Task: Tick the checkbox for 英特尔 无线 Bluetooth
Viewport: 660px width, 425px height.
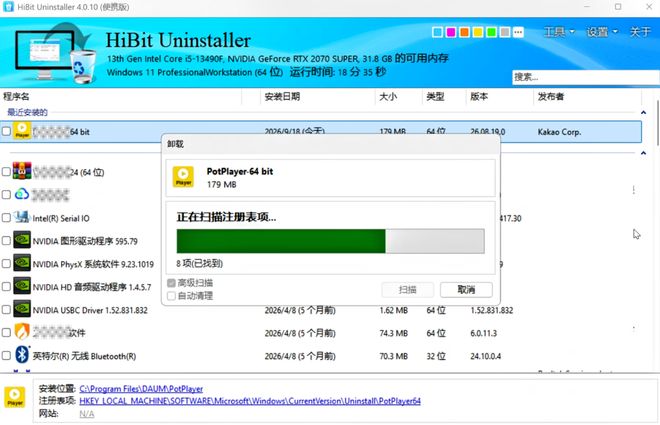Action: pyautogui.click(x=6, y=356)
